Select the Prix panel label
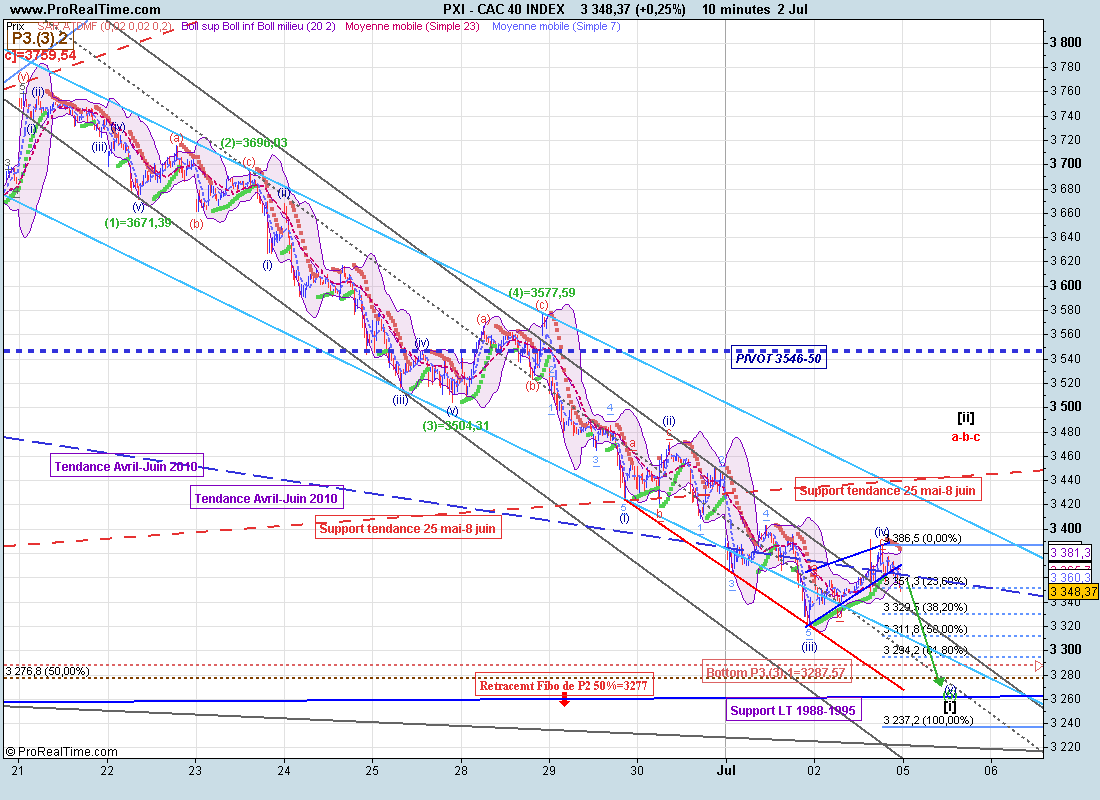This screenshot has width=1100, height=800. pyautogui.click(x=15, y=26)
